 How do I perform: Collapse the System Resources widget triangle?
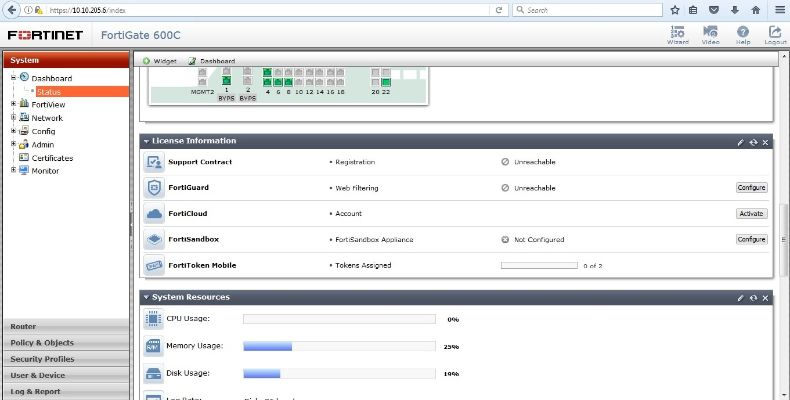click(146, 297)
